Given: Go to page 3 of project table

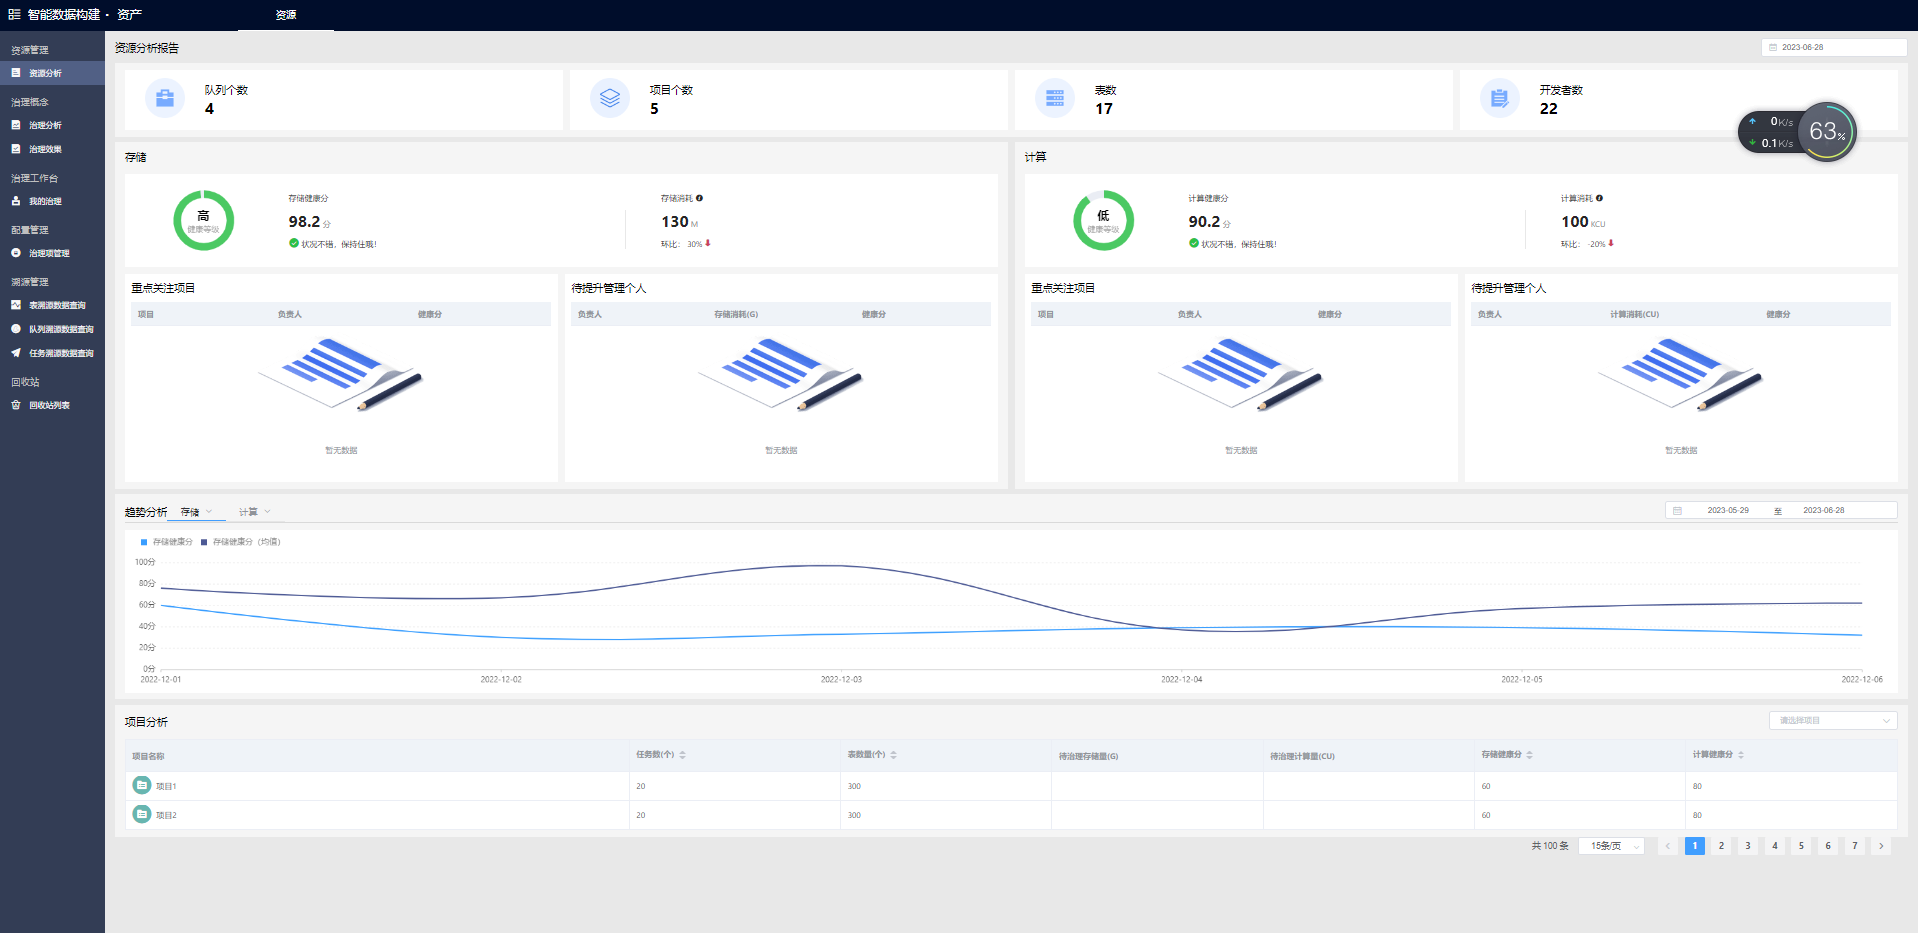Looking at the screenshot, I should [1748, 846].
